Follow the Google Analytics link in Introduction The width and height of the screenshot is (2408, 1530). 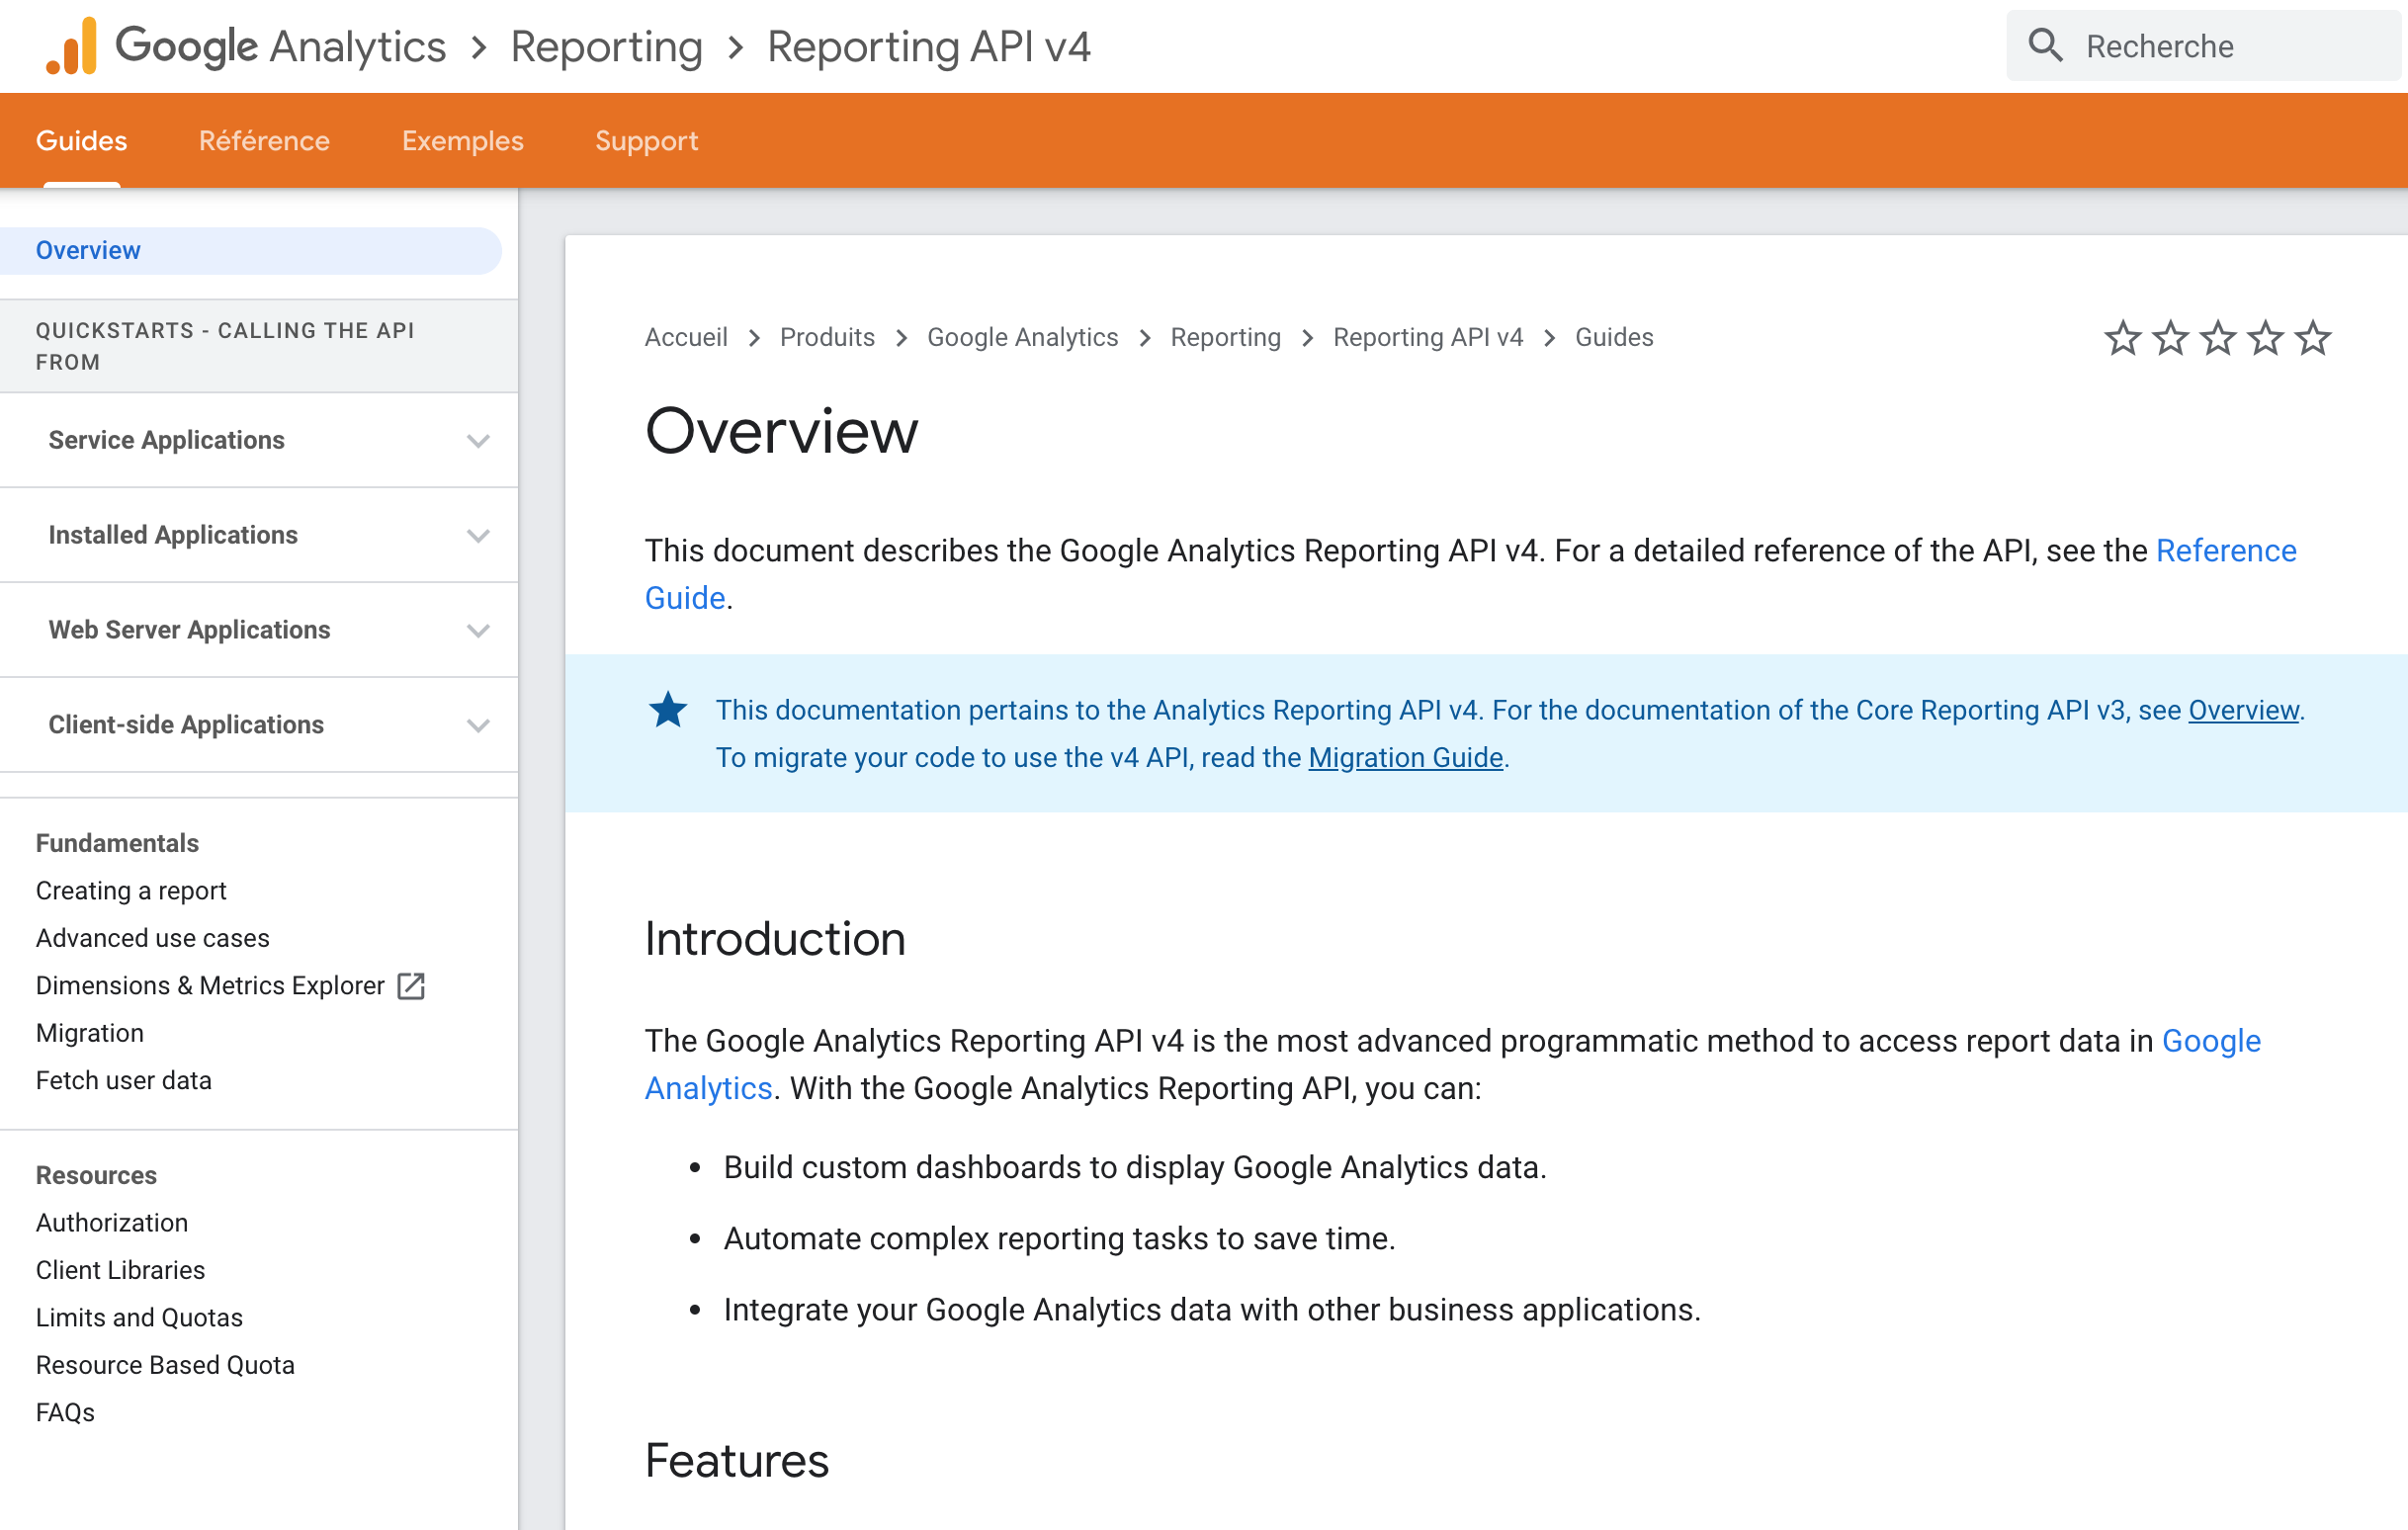tap(2211, 1041)
